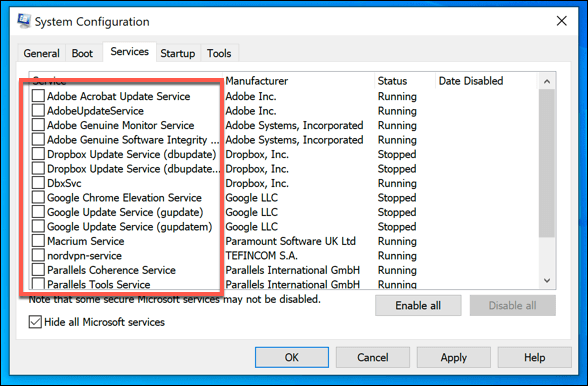
Task: Uncheck Hide all Microsoft services
Action: pyautogui.click(x=35, y=322)
